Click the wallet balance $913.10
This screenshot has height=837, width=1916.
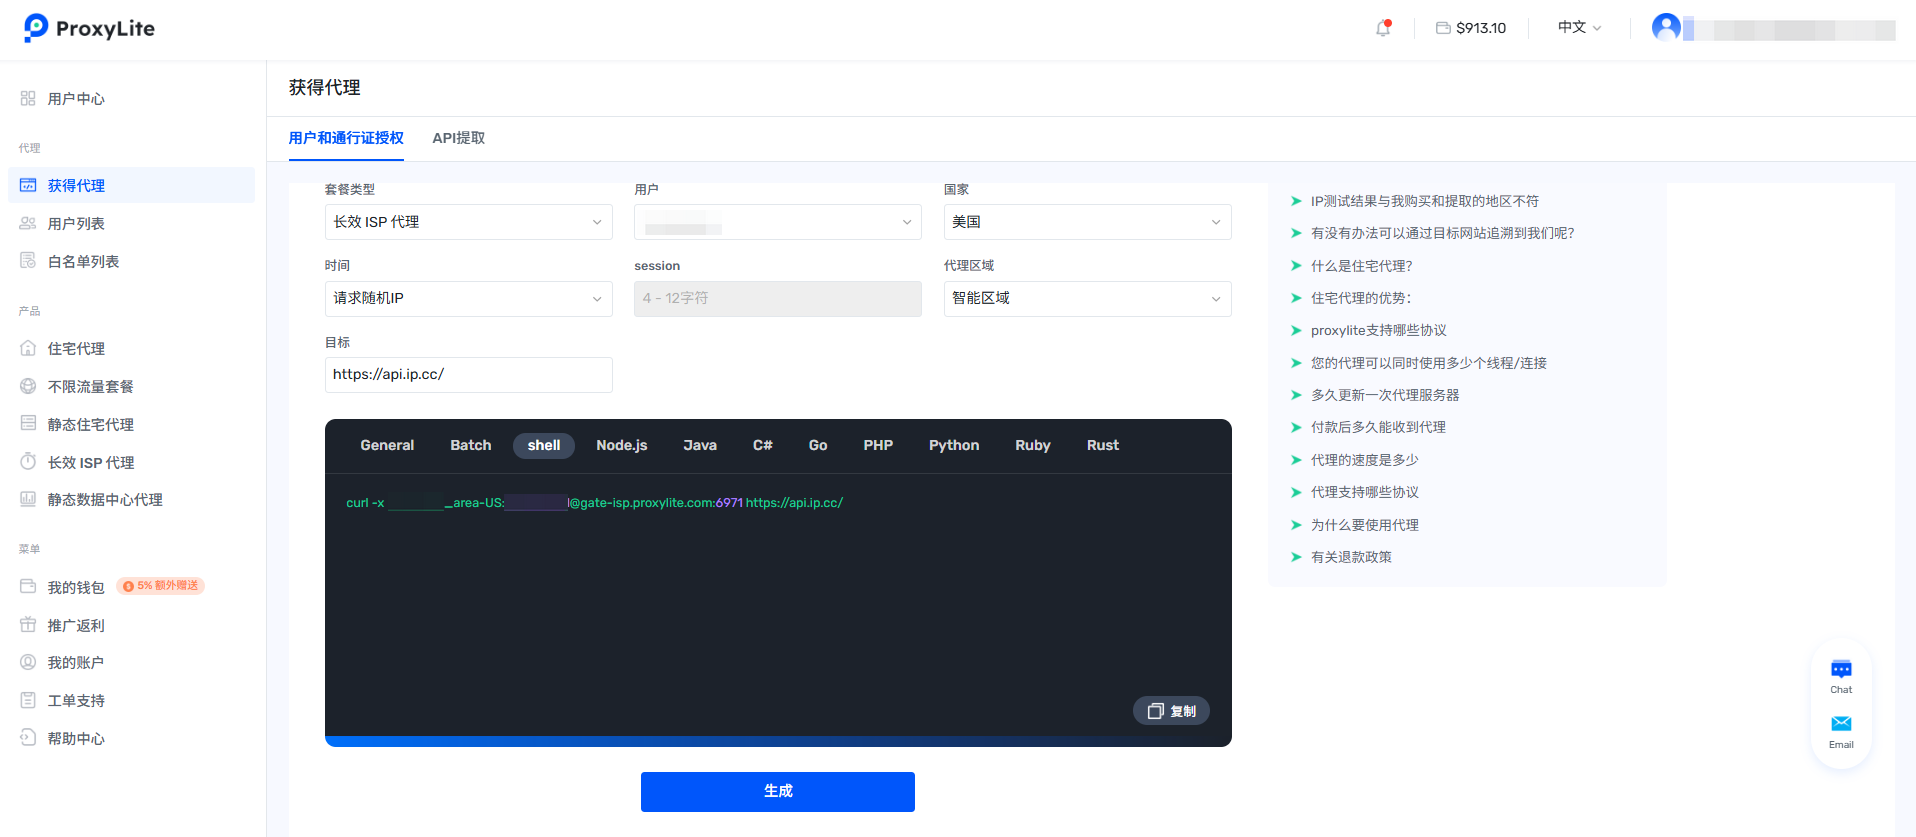pos(1471,28)
